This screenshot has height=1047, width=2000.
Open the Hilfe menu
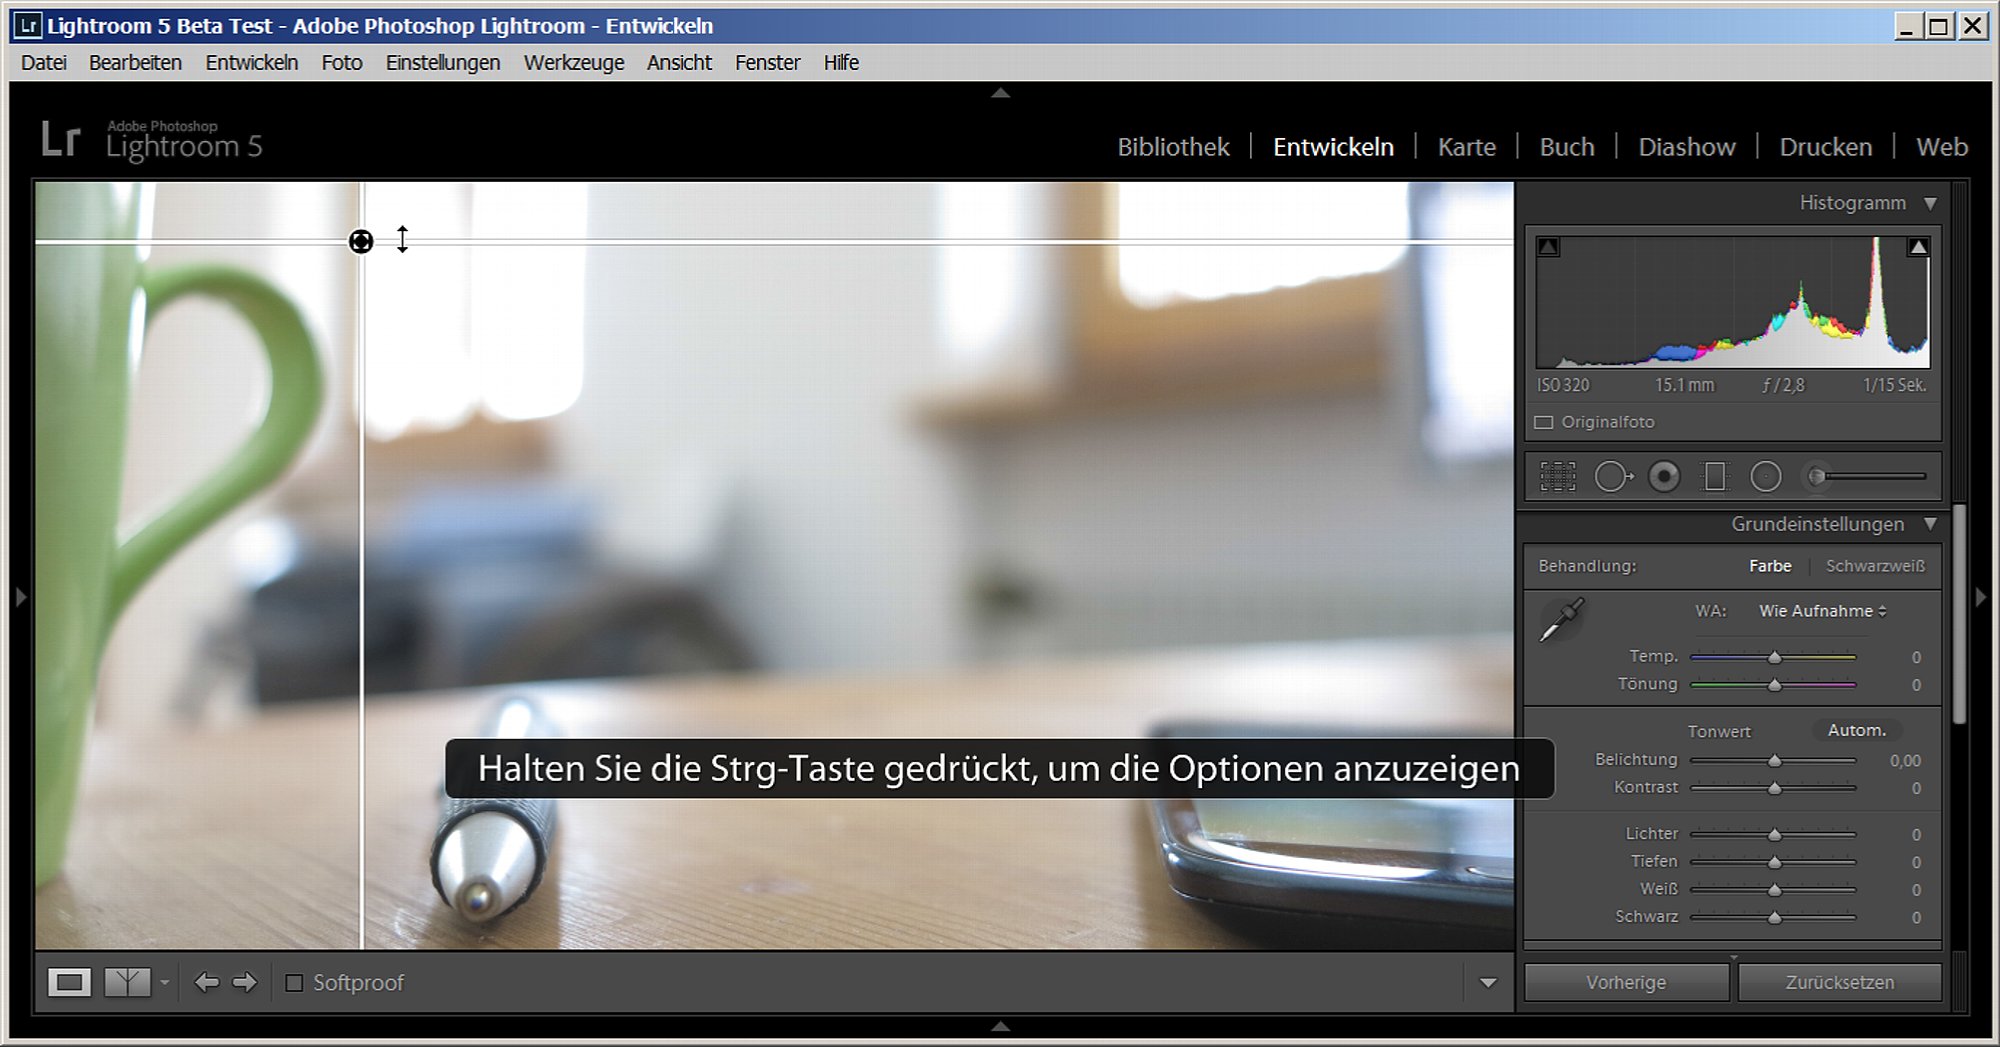click(842, 63)
